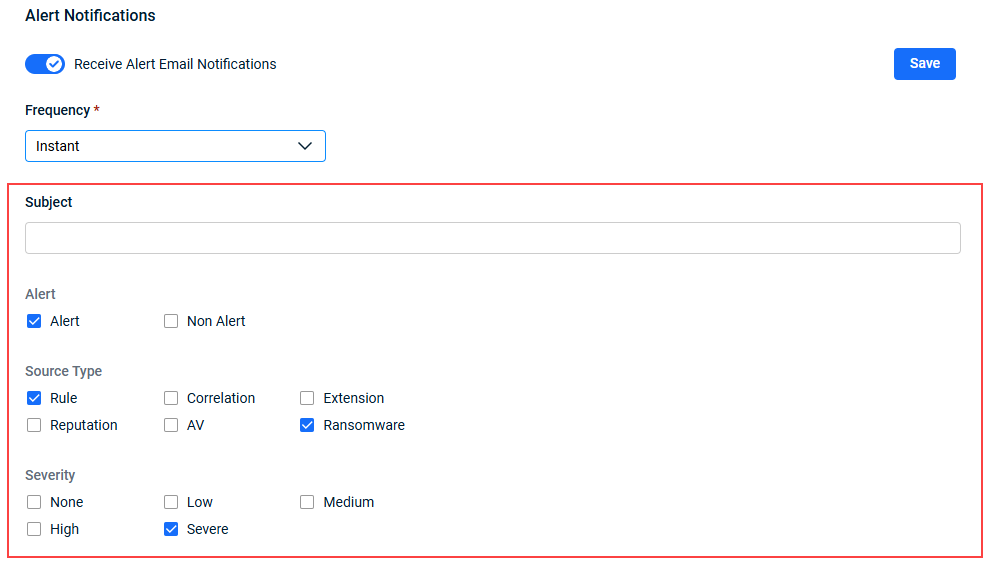
Task: Check the None severity option
Action: [34, 502]
